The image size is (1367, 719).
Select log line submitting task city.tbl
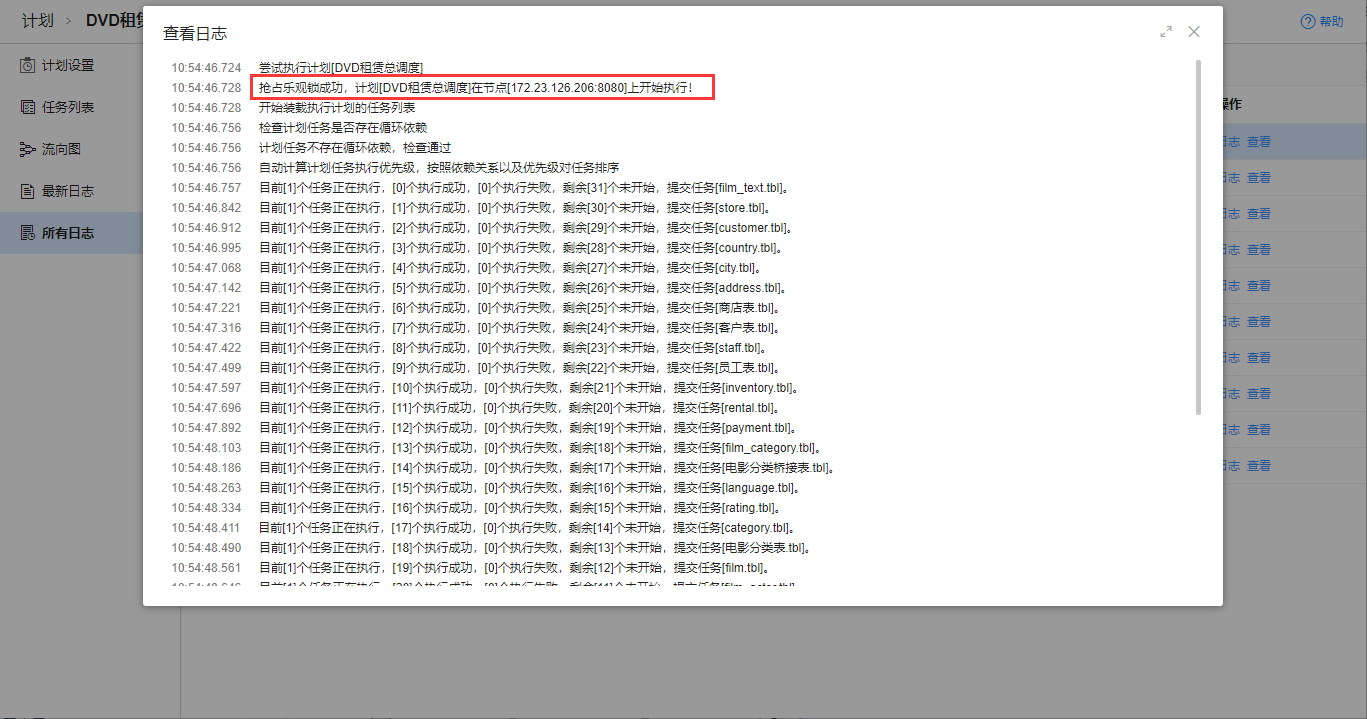[512, 268]
